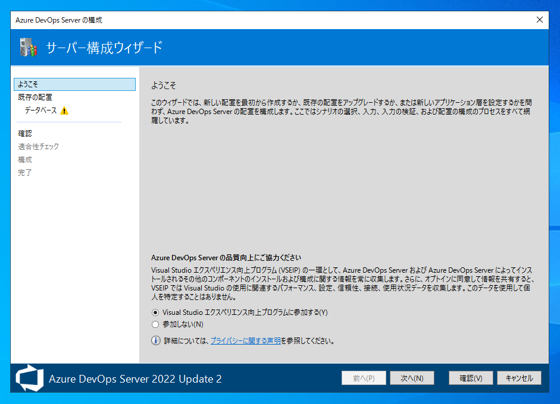
Task: Open the プライバシーに関する声明 link
Action: (x=245, y=341)
